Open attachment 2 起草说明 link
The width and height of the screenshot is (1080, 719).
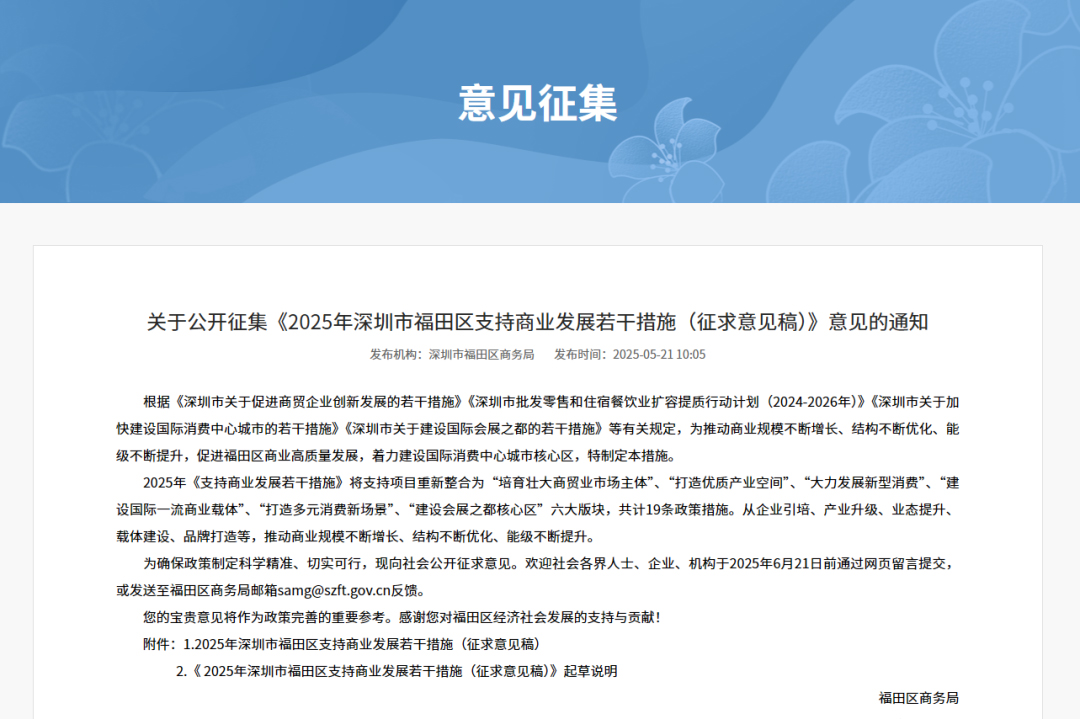coord(397,671)
